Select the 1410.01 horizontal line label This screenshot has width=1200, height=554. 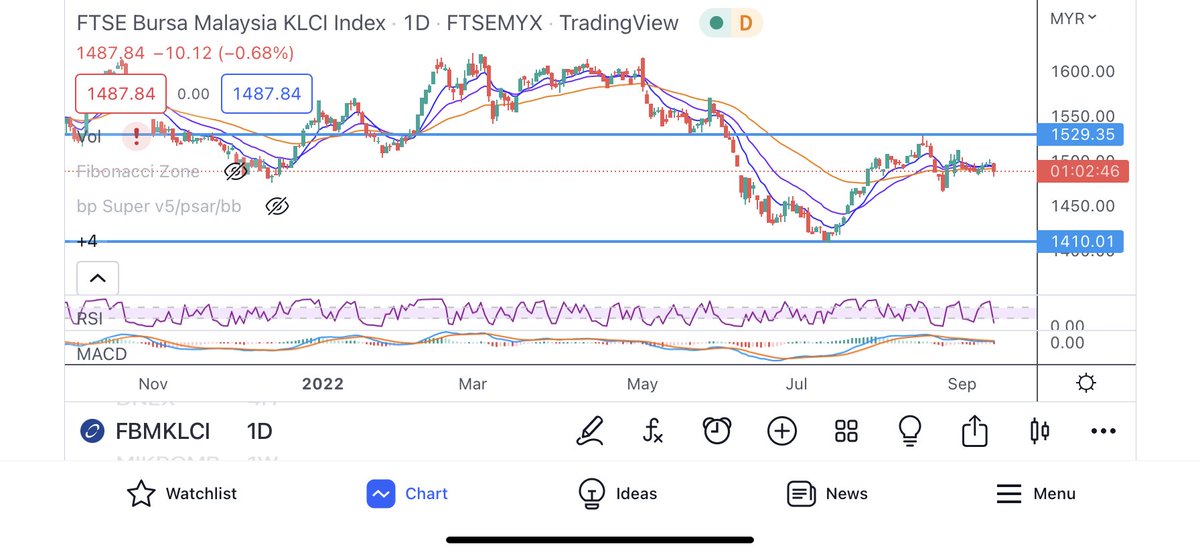pyautogui.click(x=1081, y=241)
